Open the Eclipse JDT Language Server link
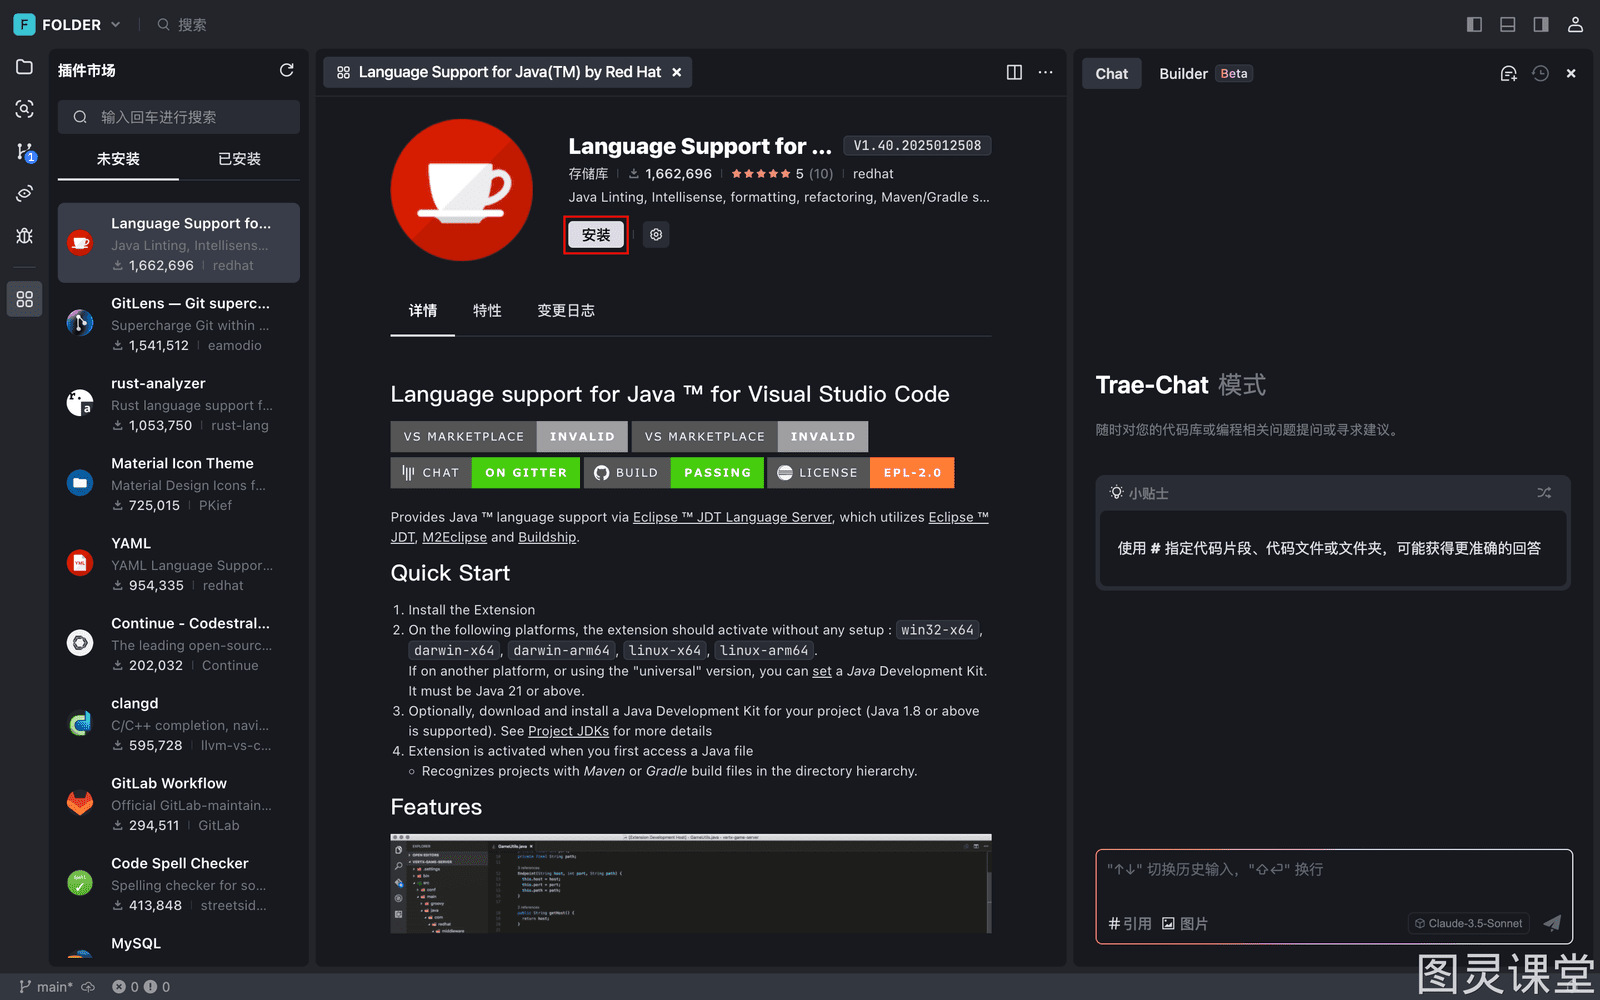1600x1000 pixels. (732, 517)
